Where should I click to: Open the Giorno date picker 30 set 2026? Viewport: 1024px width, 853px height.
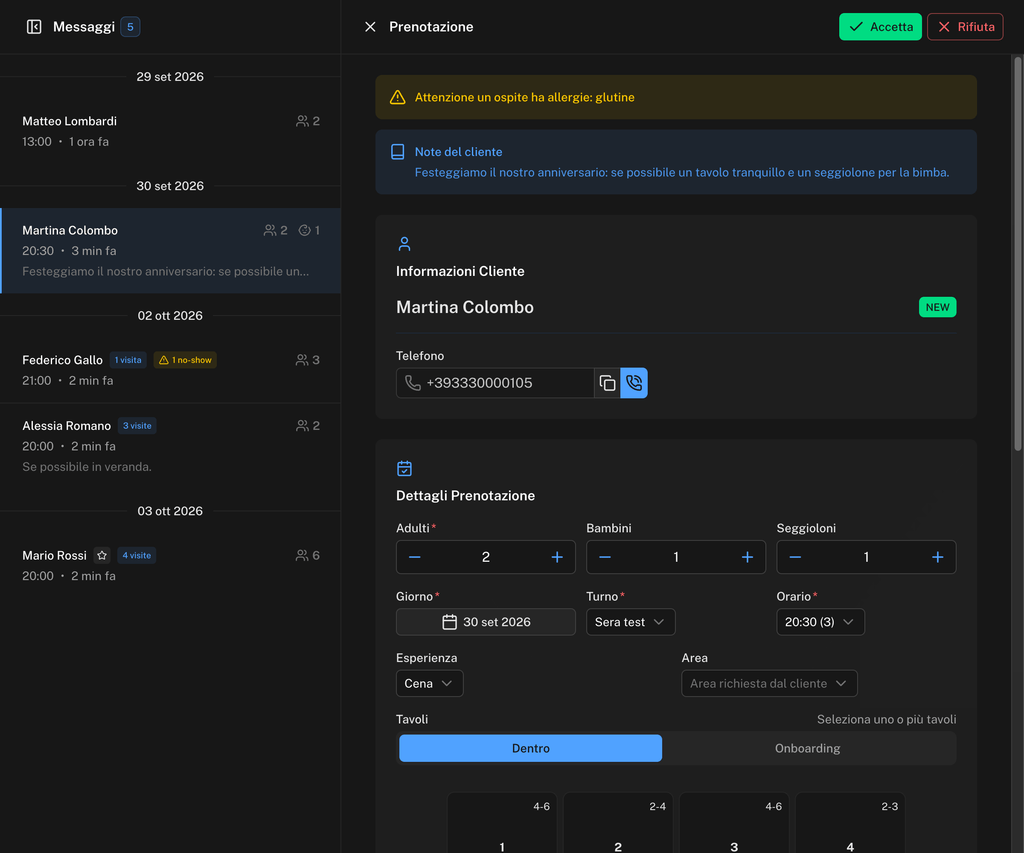pyautogui.click(x=486, y=622)
